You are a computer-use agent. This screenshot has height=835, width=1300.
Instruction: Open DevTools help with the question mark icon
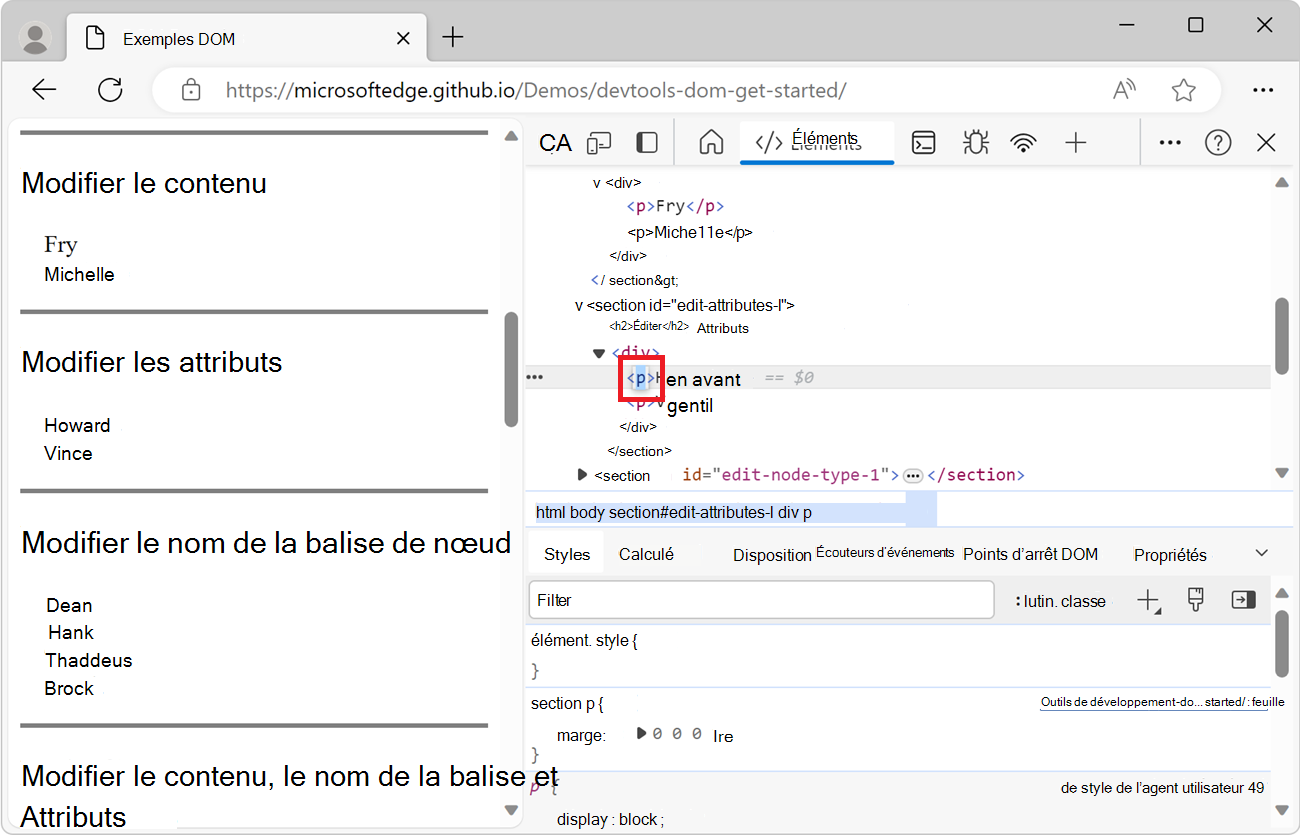tap(1218, 142)
